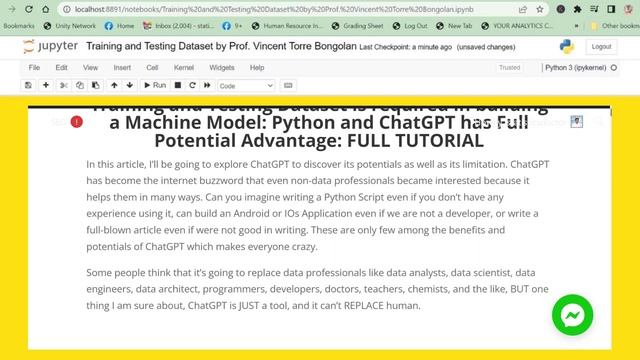
Task: Click the Run cell button
Action: click(x=155, y=85)
